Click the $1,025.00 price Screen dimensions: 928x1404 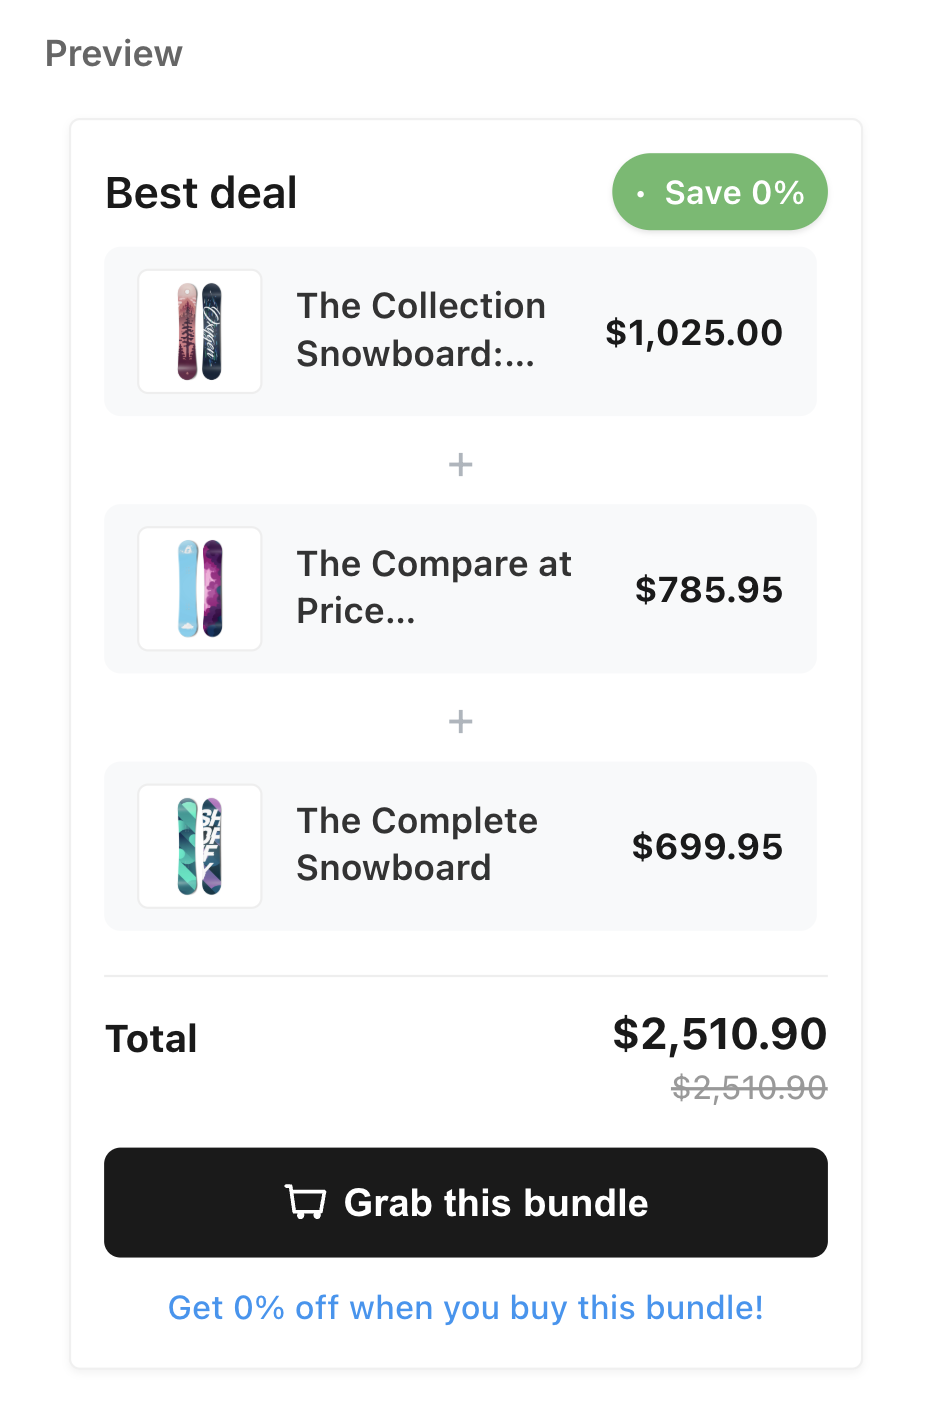click(x=693, y=333)
